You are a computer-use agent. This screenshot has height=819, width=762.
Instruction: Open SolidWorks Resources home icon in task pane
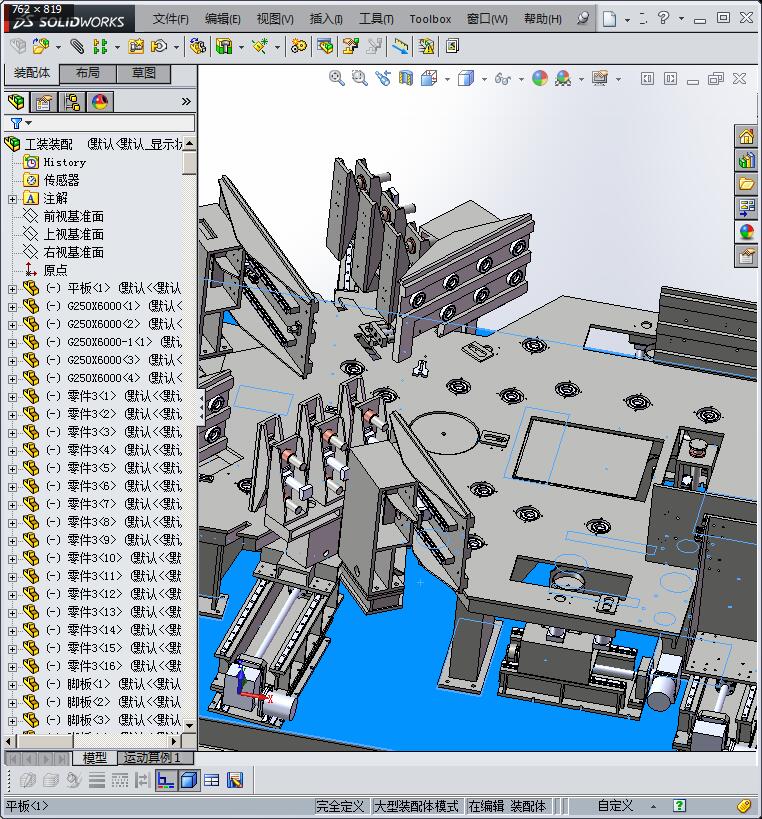(746, 136)
